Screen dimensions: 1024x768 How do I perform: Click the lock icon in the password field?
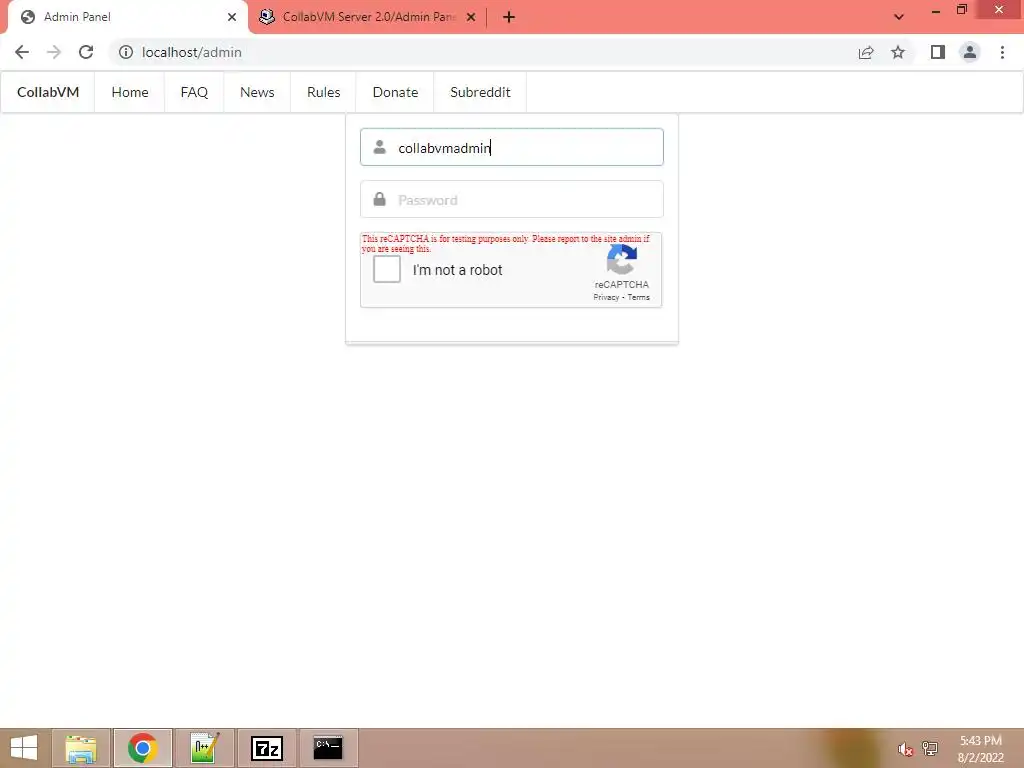coord(379,199)
